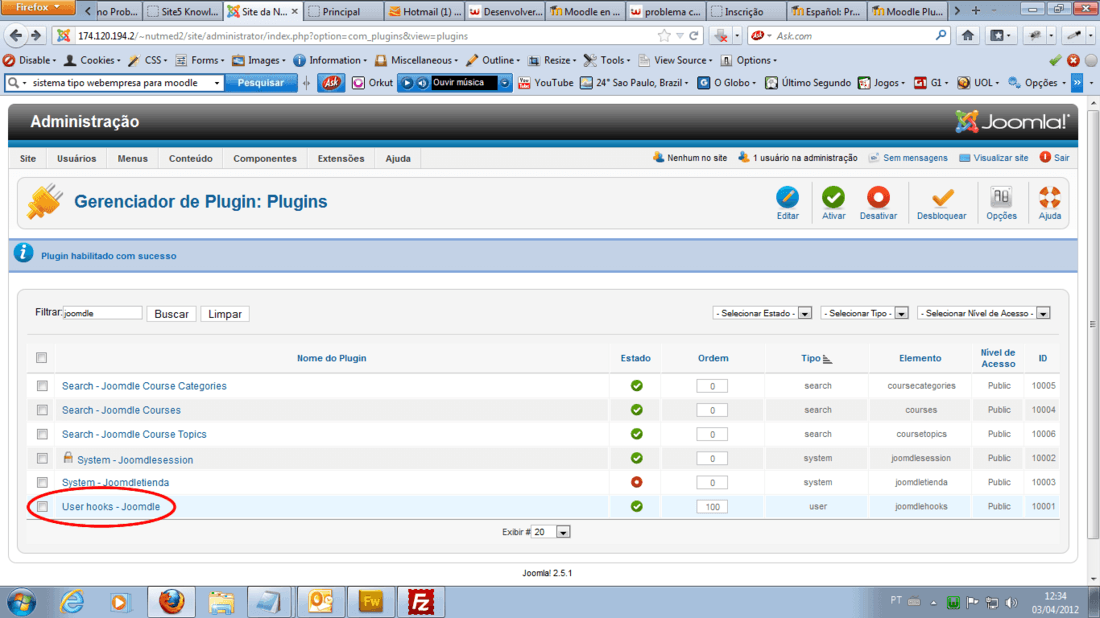Open the Exibir # count dropdown

(551, 532)
